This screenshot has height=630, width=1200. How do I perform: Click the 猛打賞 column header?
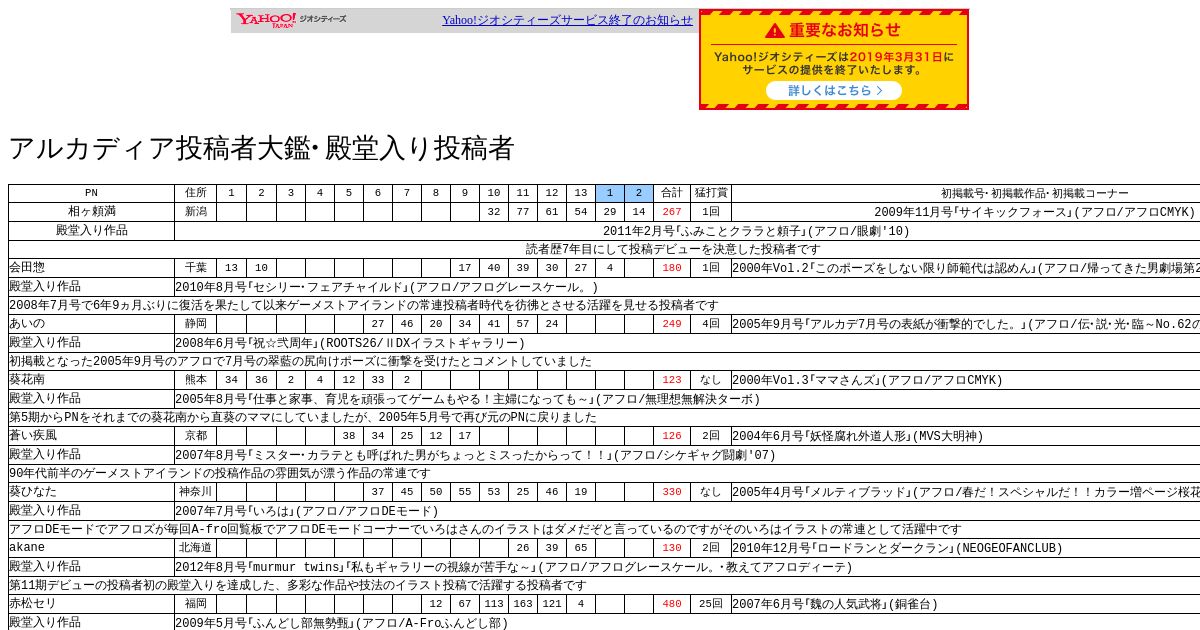(710, 193)
